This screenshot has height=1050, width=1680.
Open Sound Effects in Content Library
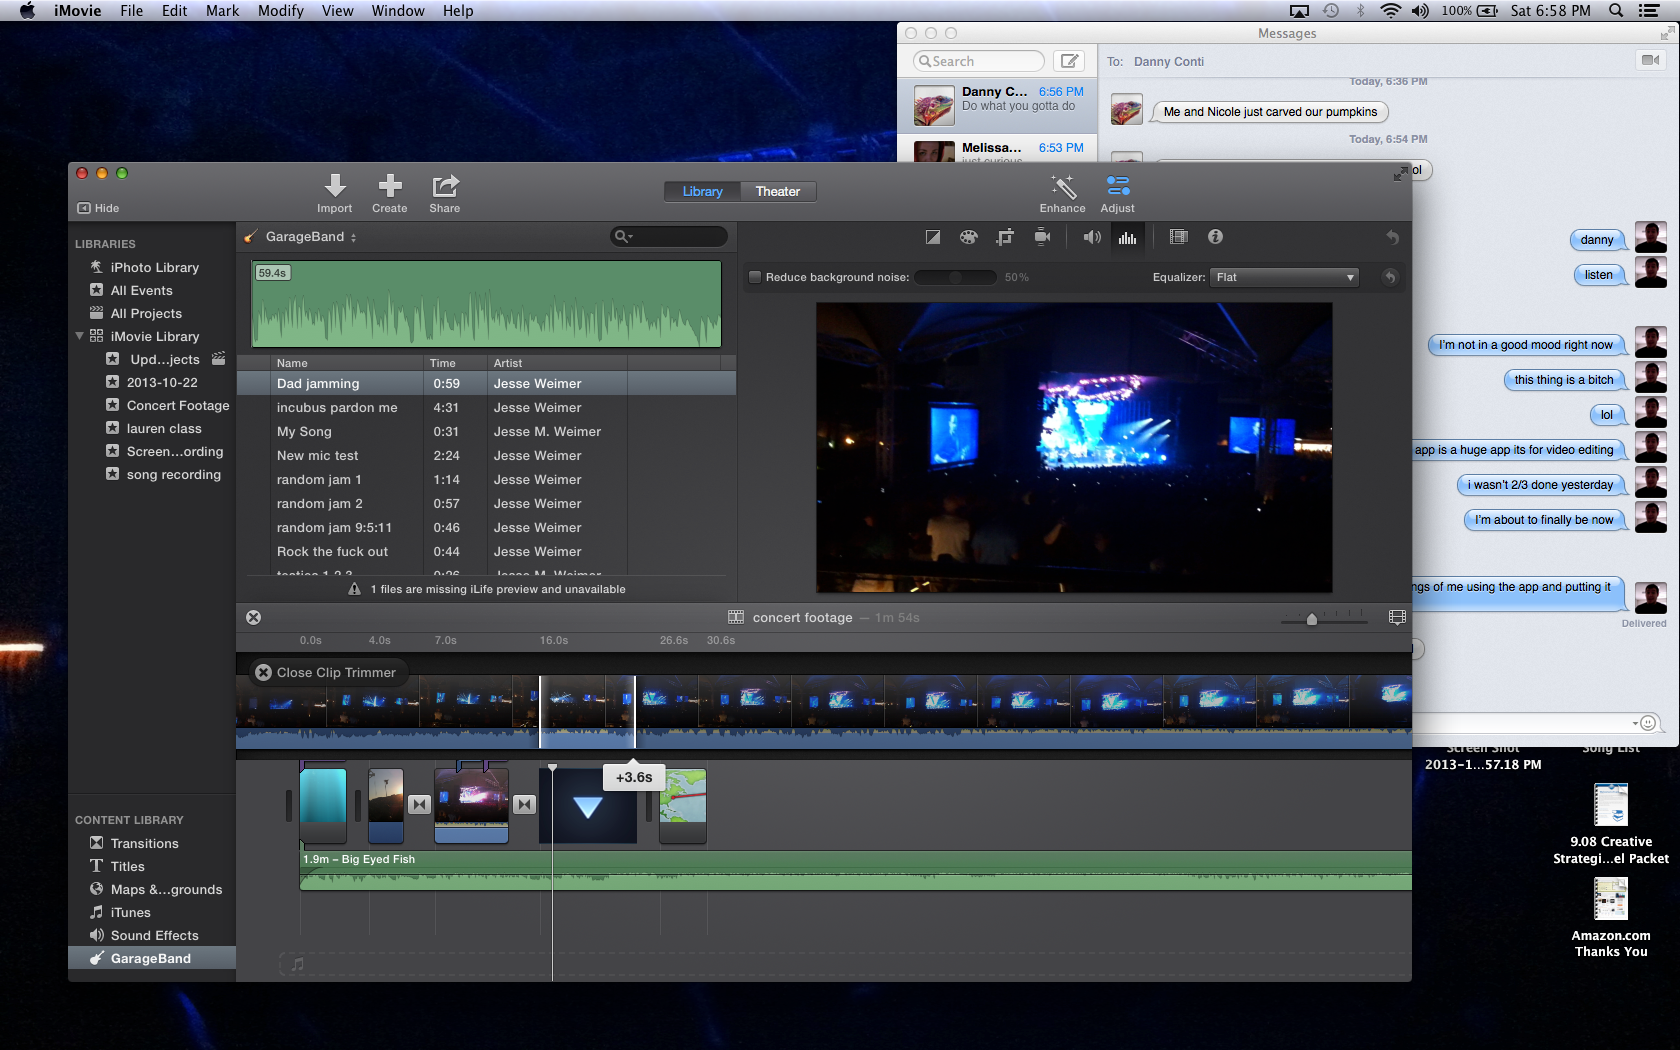(154, 936)
